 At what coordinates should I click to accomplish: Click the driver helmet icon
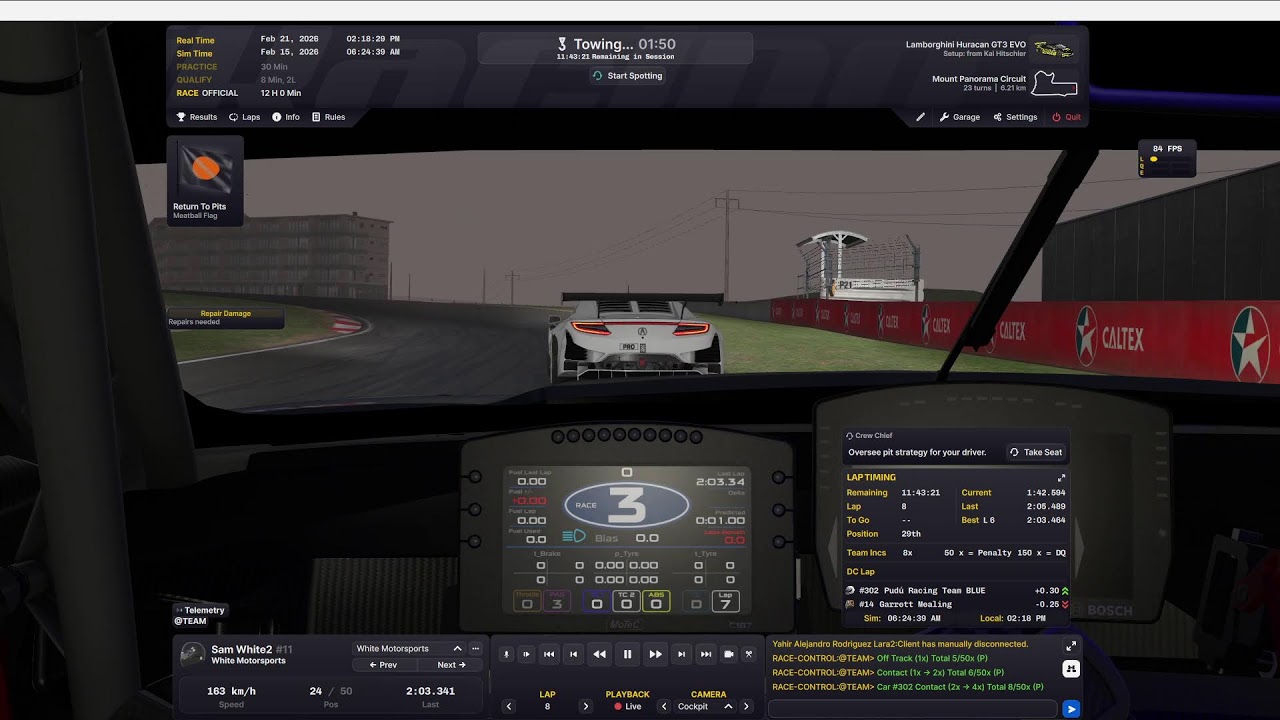[x=192, y=654]
